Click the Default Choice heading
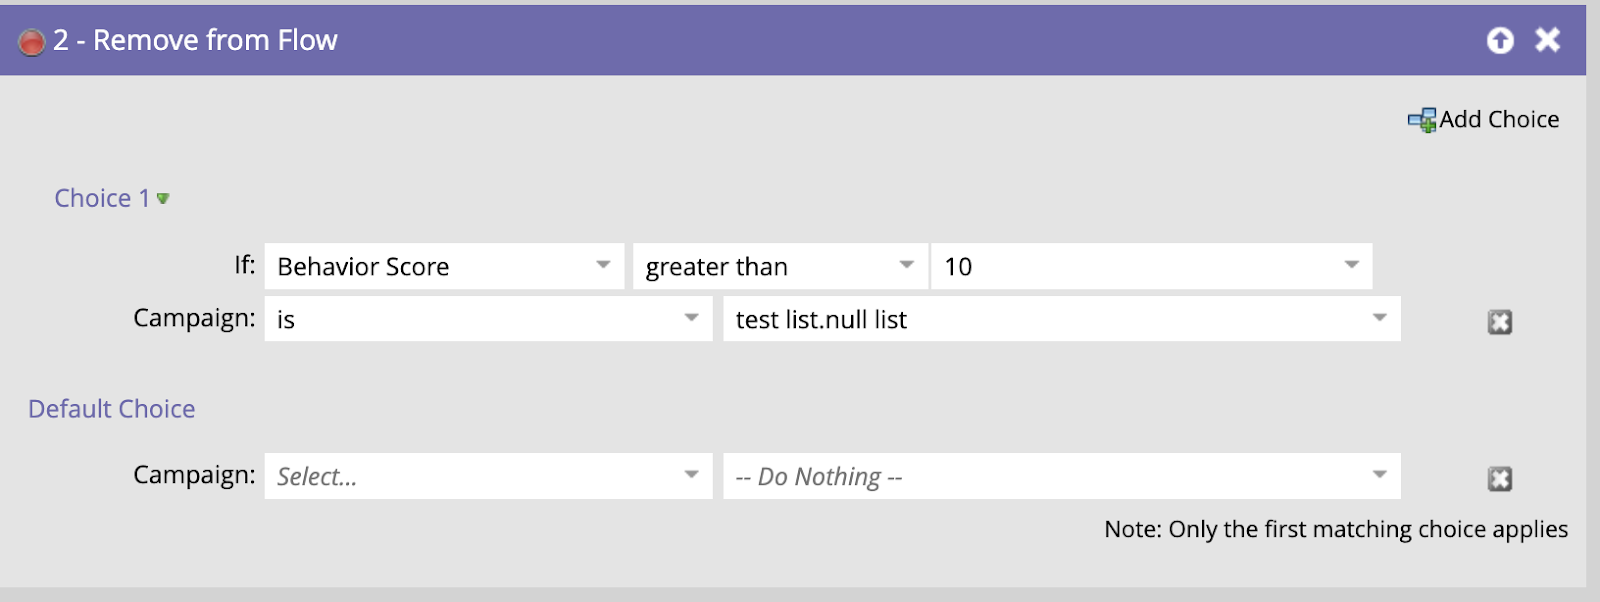Screen dimensions: 1600x602 (112, 409)
